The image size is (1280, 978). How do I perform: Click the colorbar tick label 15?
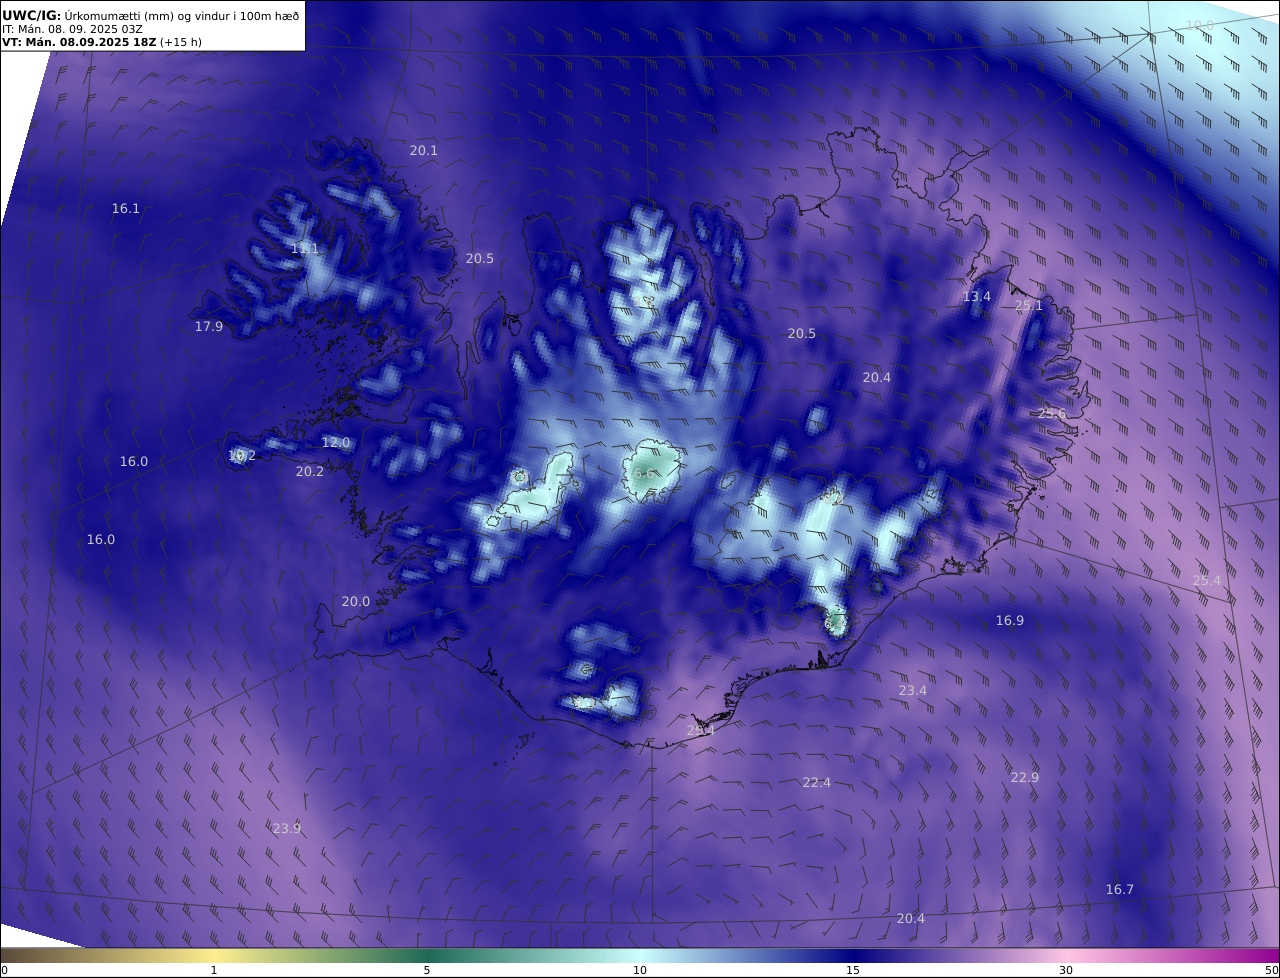[x=853, y=970]
